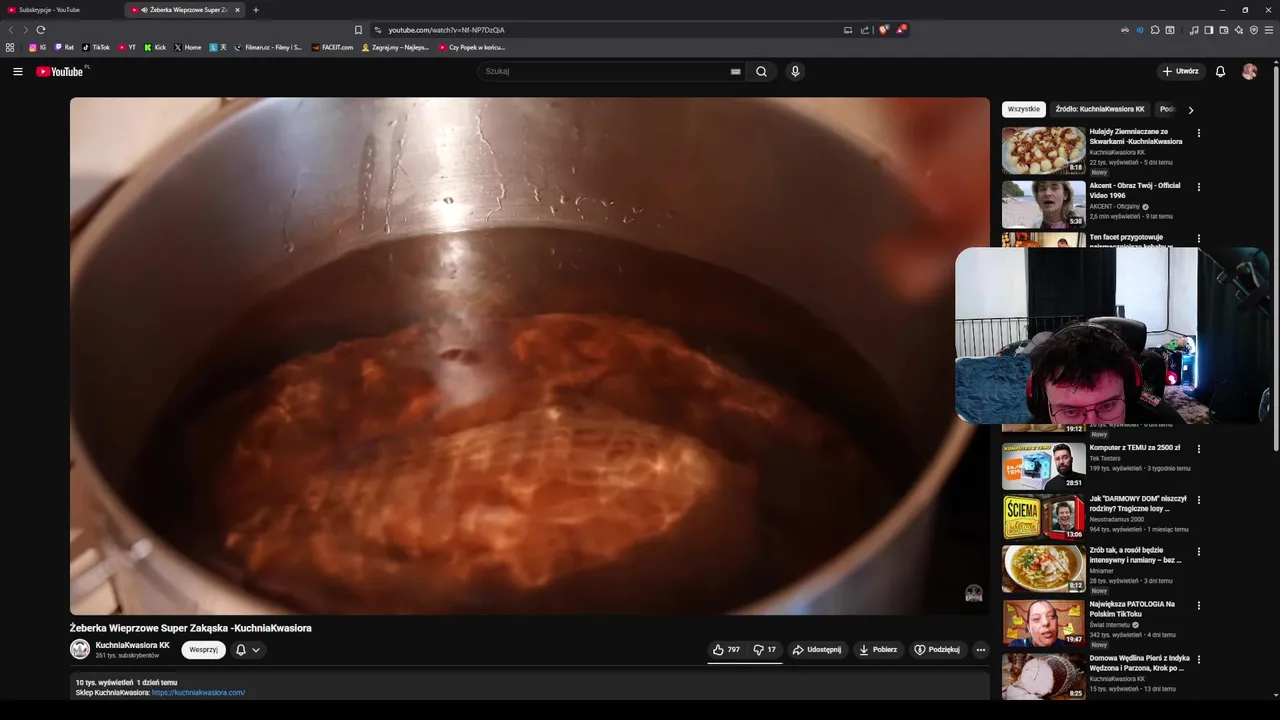Open Brave main menu hamburger
The width and height of the screenshot is (1280, 720).
pos(1270,30)
